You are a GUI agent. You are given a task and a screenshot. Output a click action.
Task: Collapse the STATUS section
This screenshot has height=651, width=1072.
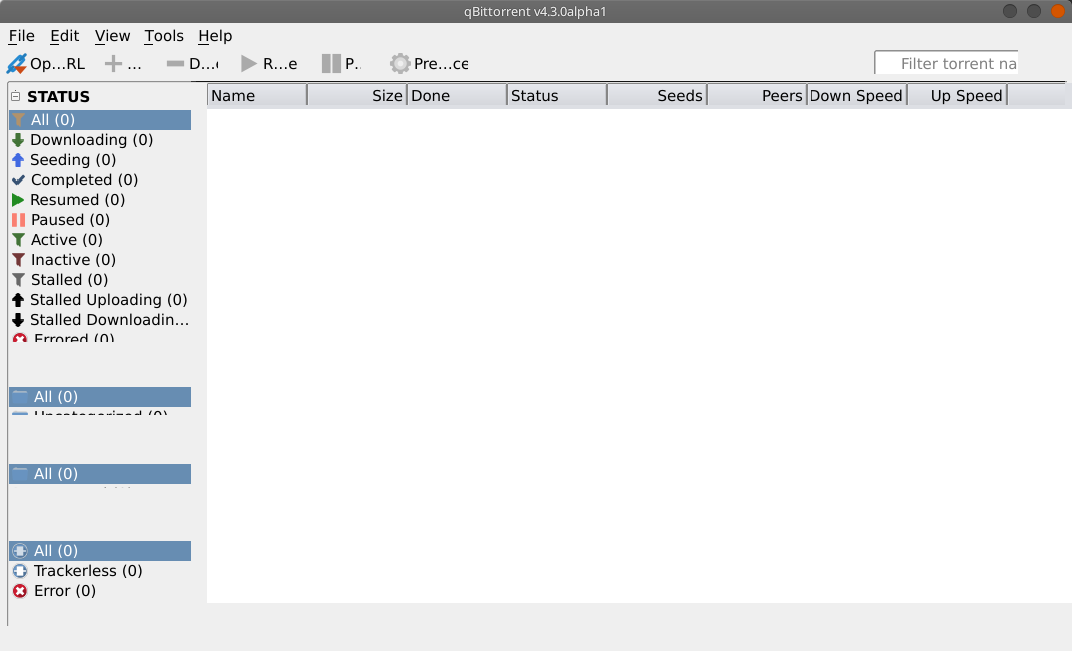point(15,96)
